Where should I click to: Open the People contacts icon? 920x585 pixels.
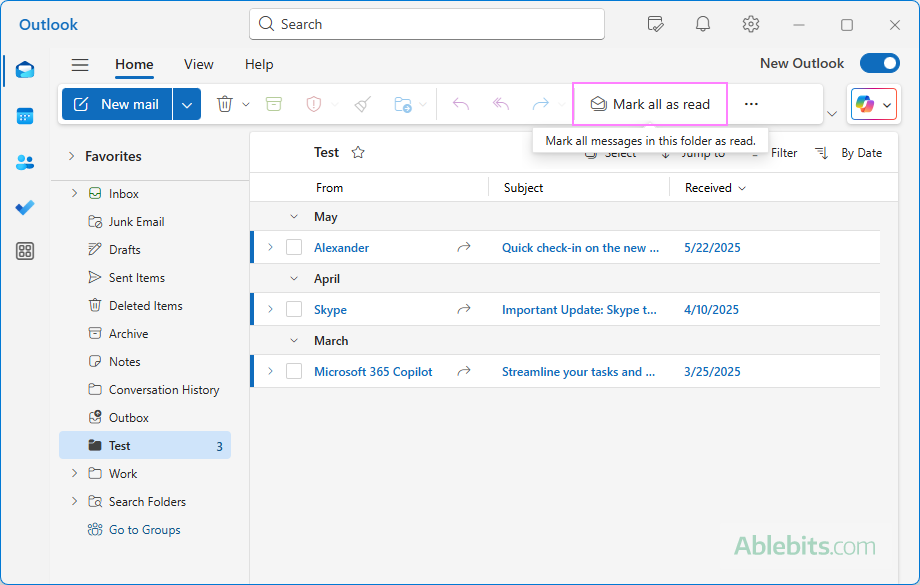[x=25, y=162]
